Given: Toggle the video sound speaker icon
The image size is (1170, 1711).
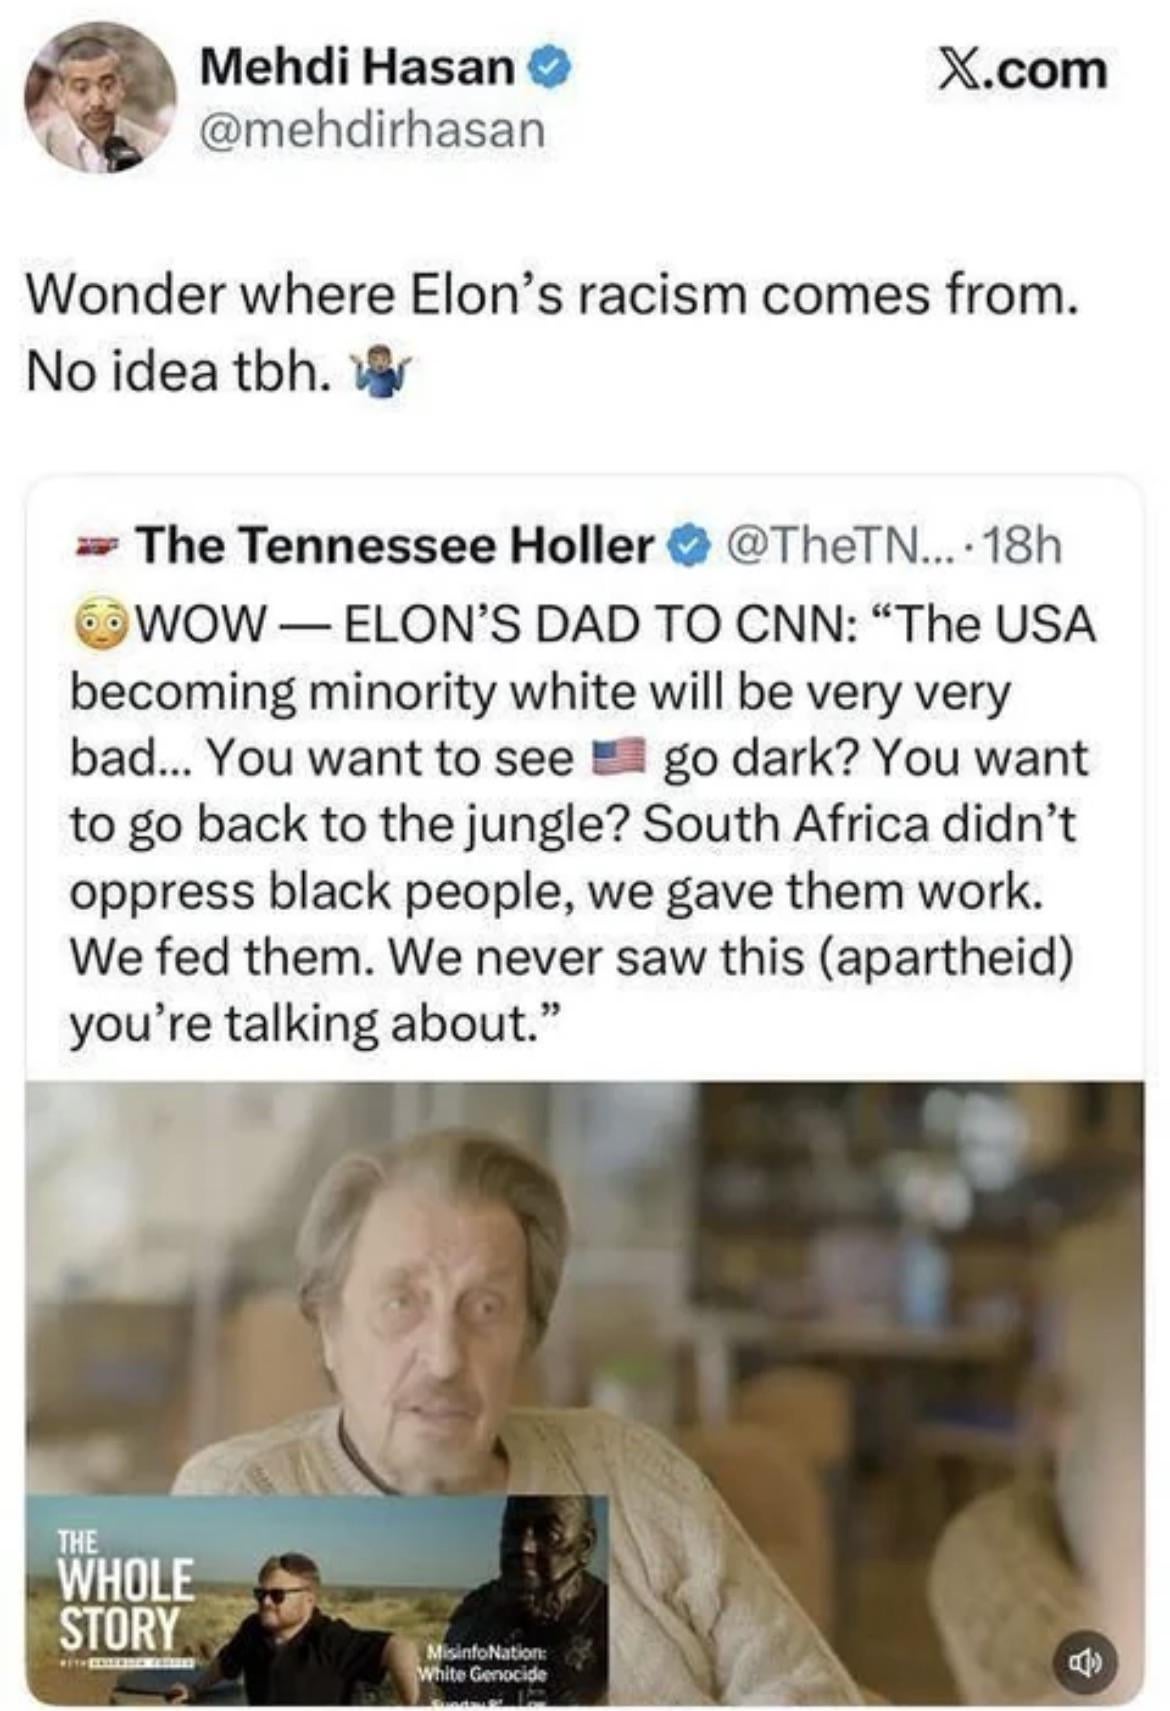Looking at the screenshot, I should [1086, 1663].
